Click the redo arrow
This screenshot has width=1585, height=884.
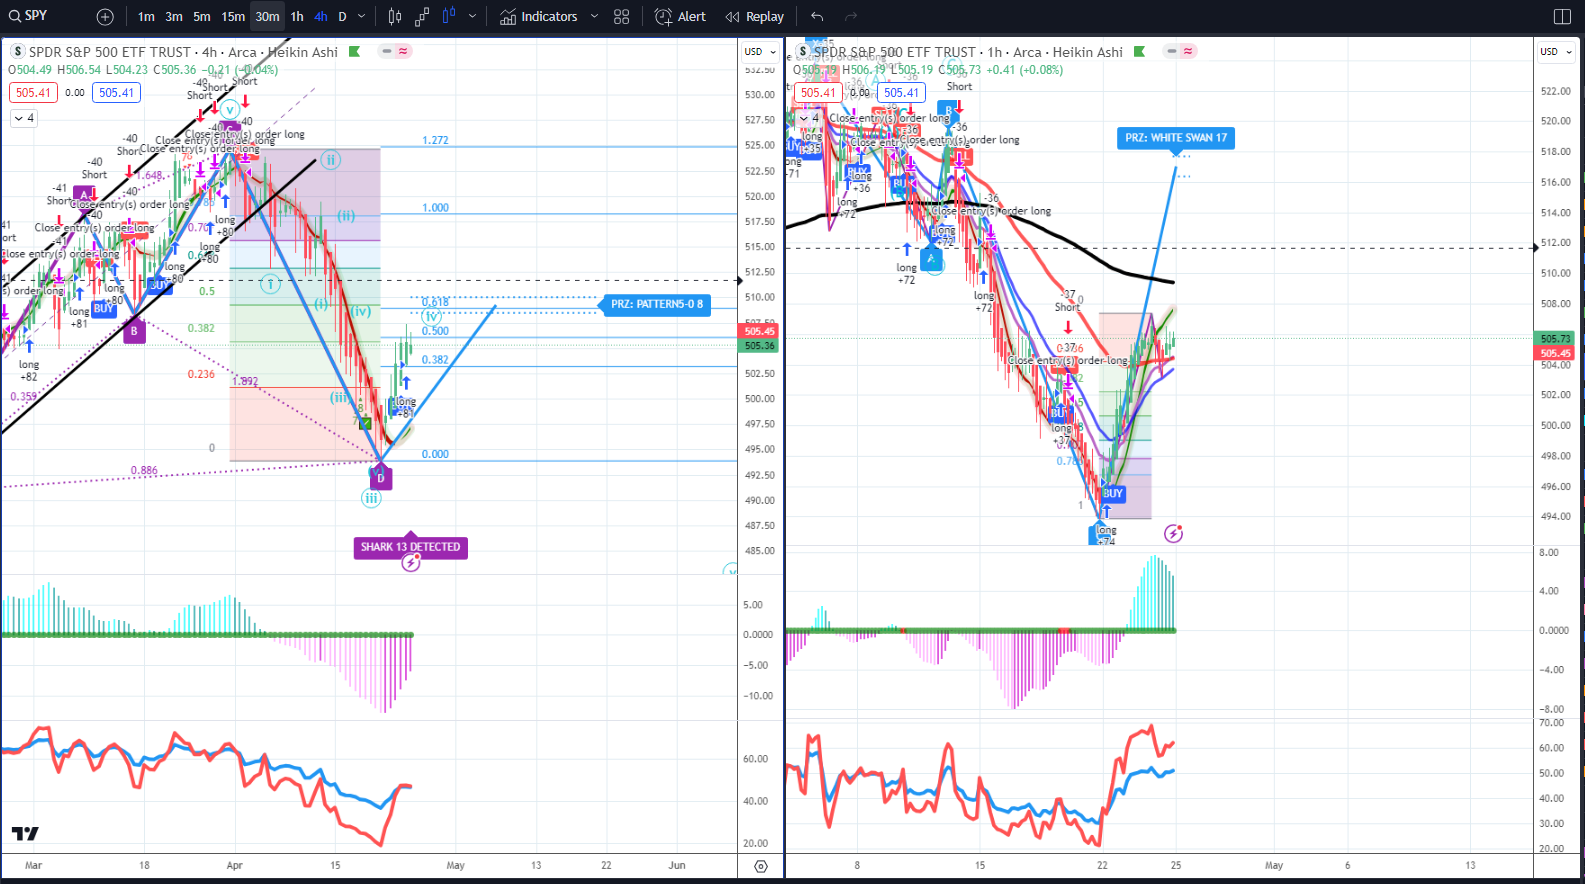click(x=851, y=16)
